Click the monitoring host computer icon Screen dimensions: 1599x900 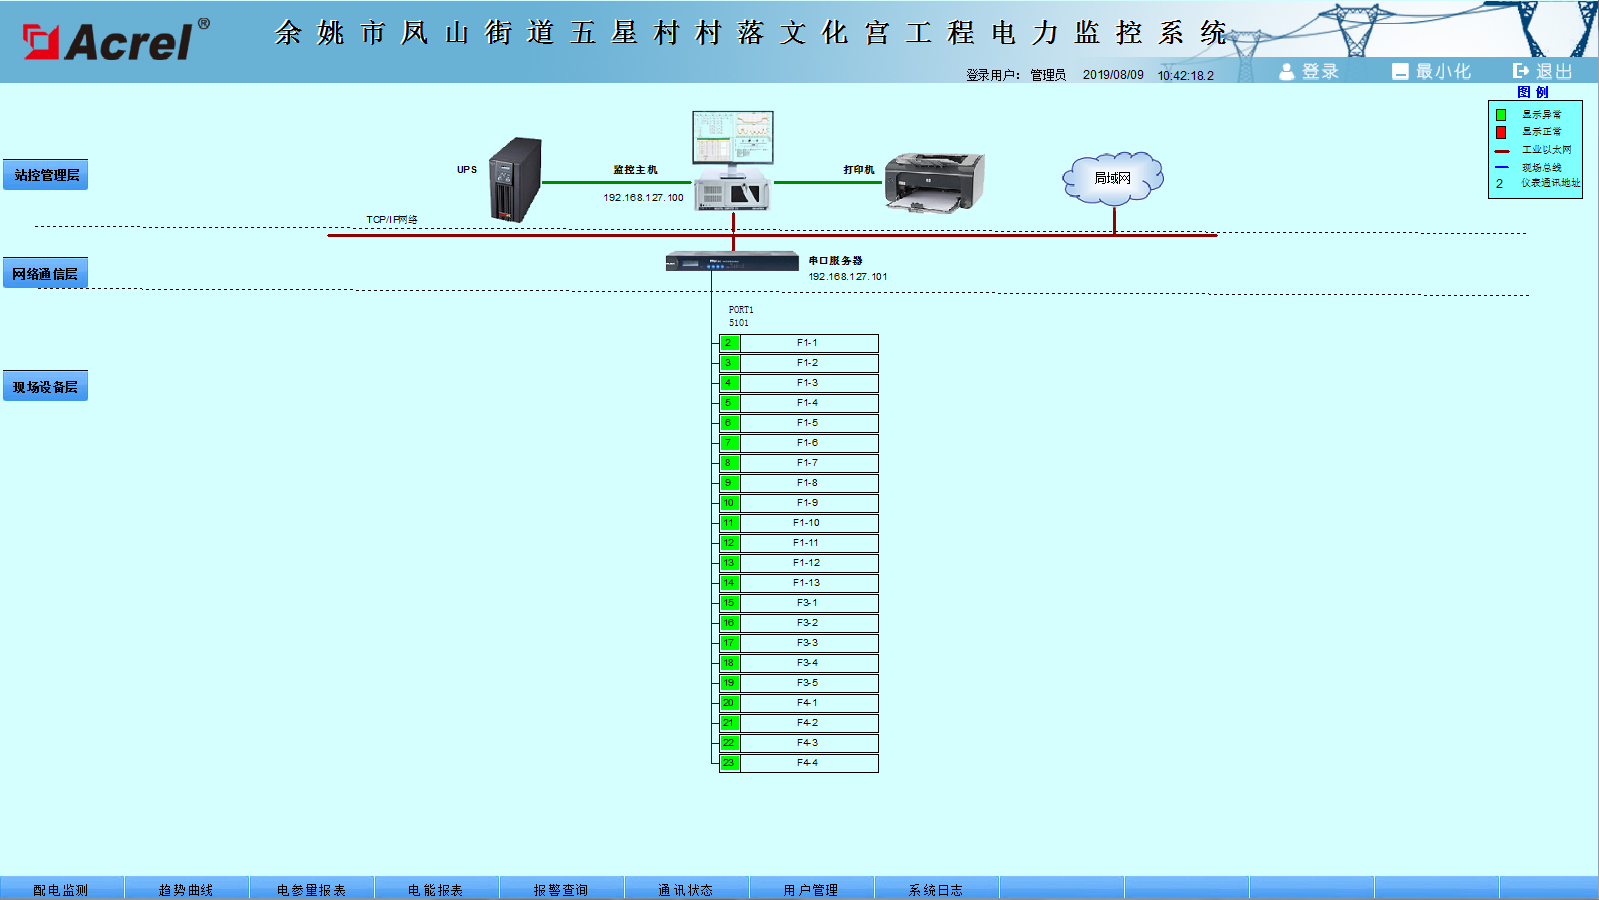733,160
